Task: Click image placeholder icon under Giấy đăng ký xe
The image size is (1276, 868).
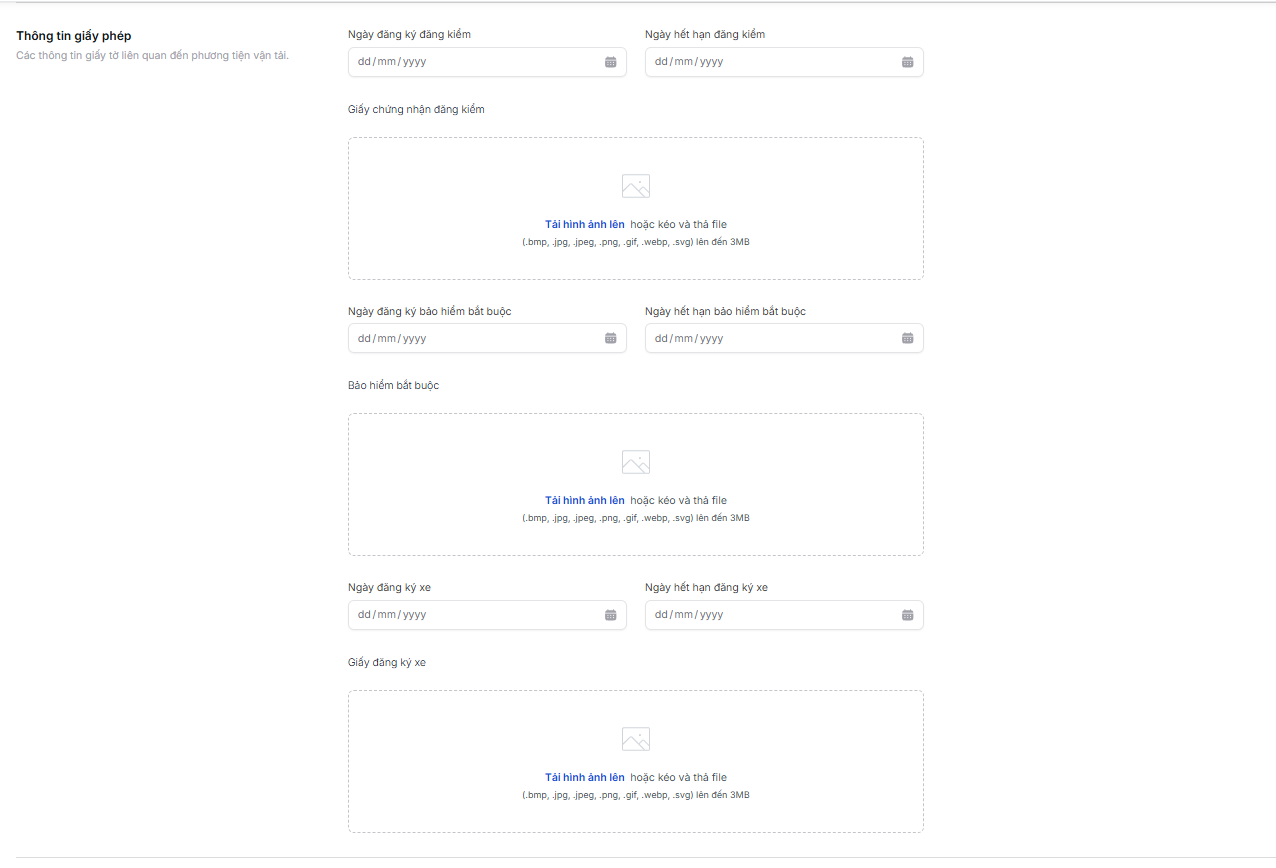Action: click(635, 740)
